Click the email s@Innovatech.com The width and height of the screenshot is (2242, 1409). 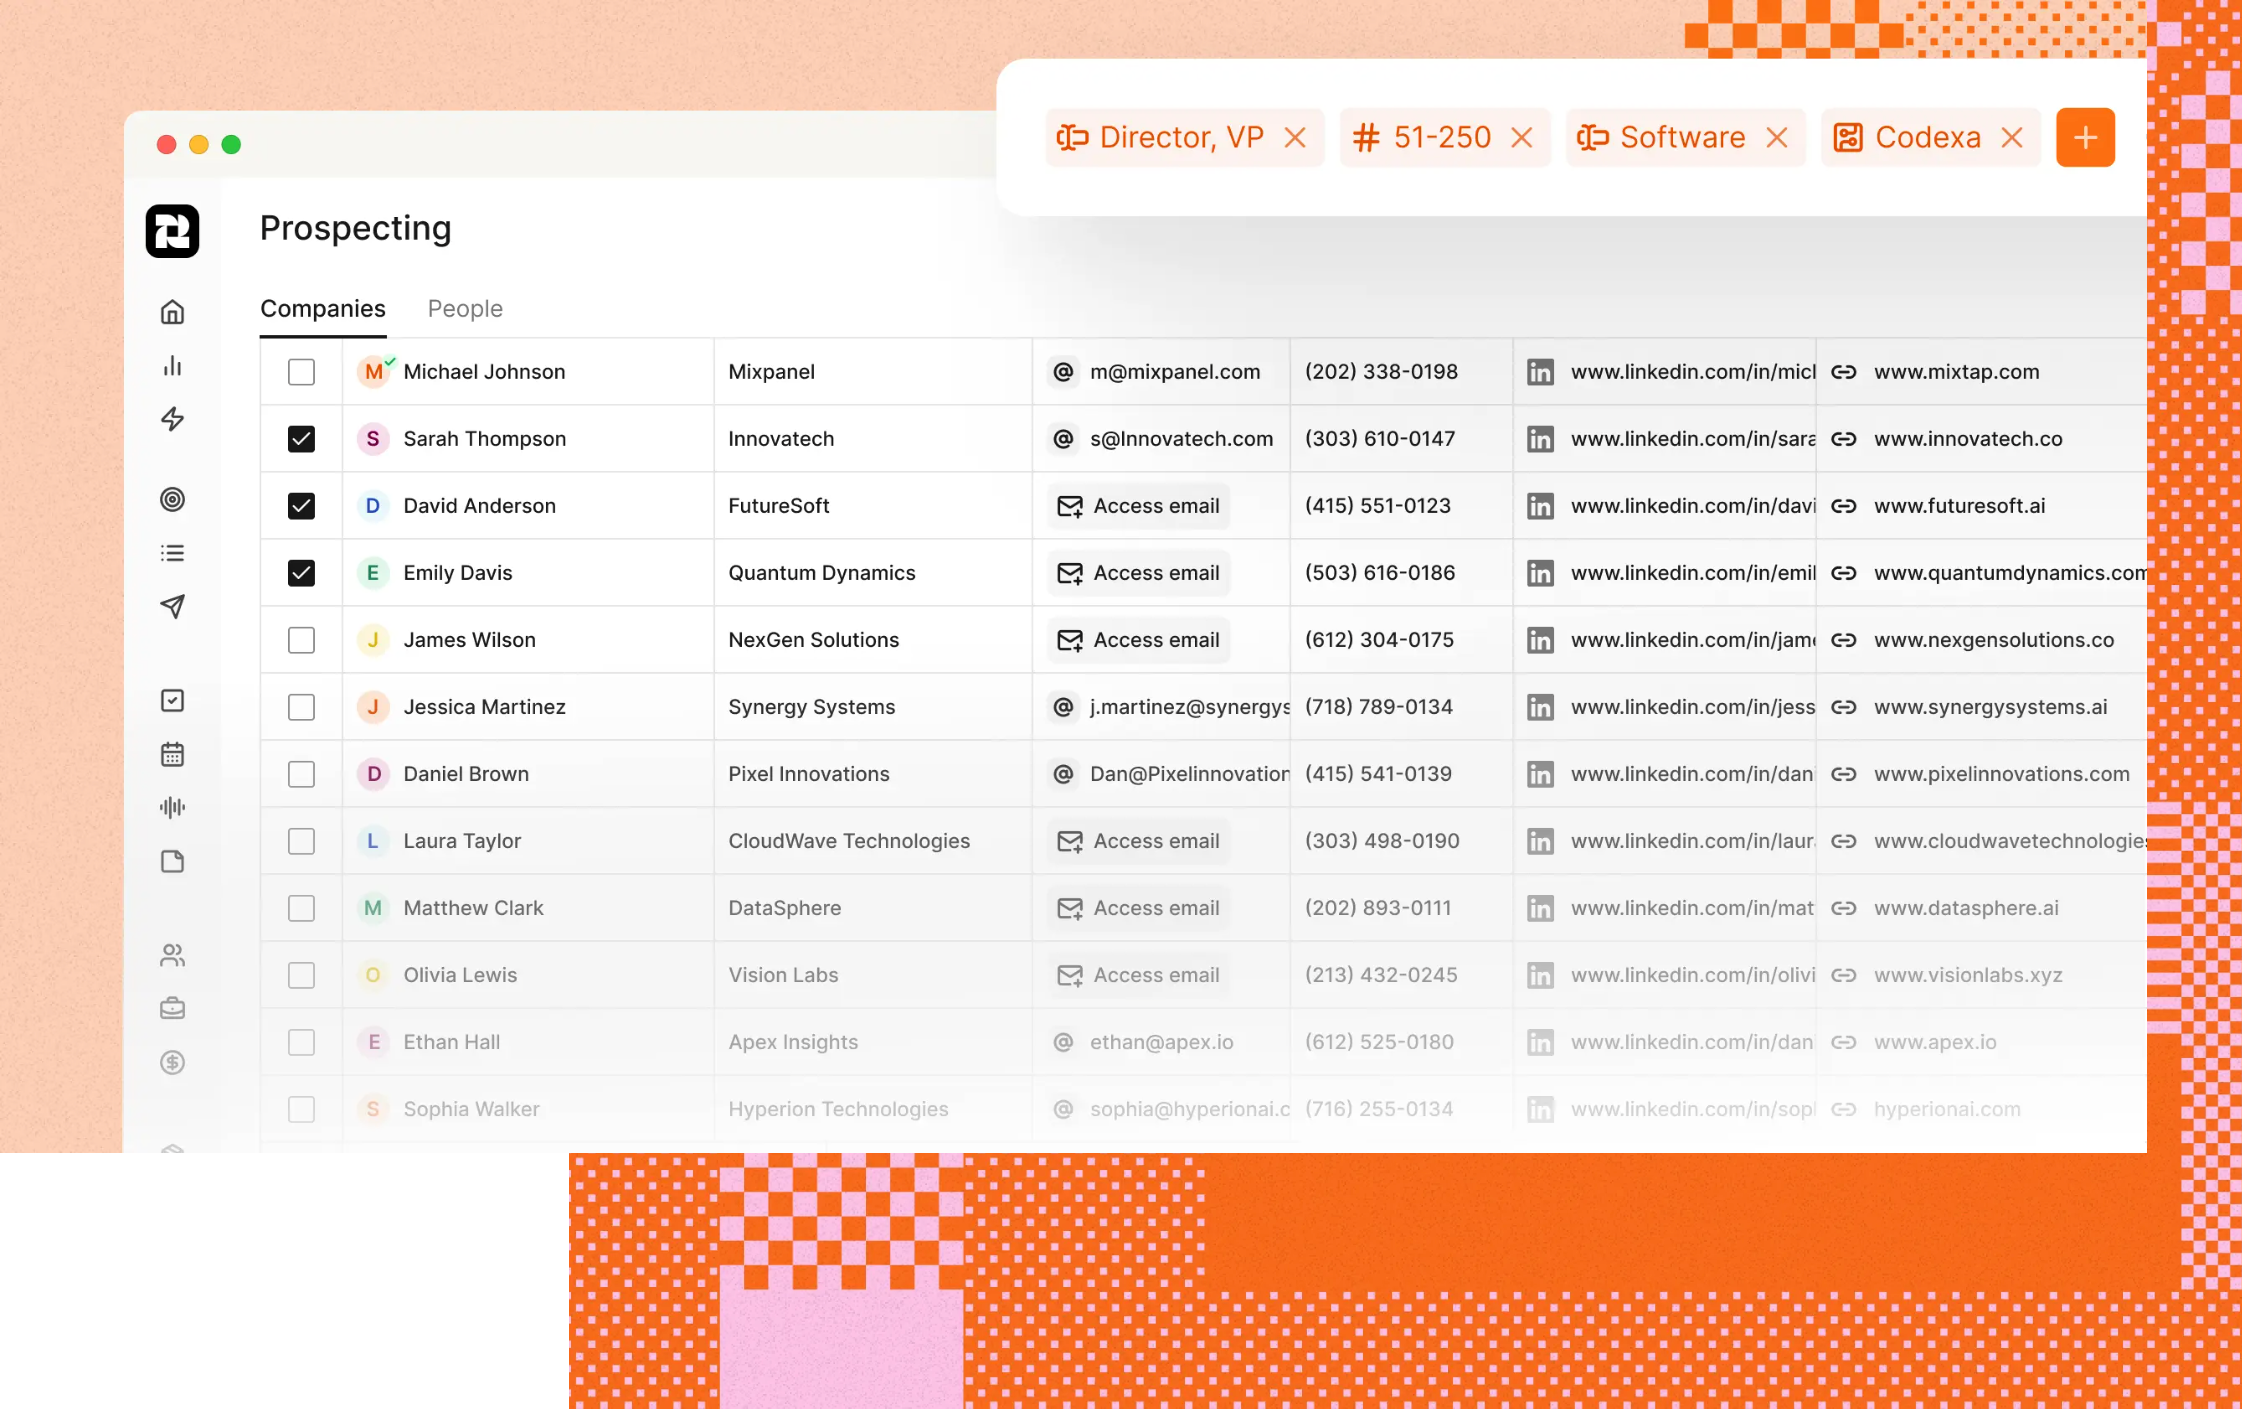click(1181, 439)
